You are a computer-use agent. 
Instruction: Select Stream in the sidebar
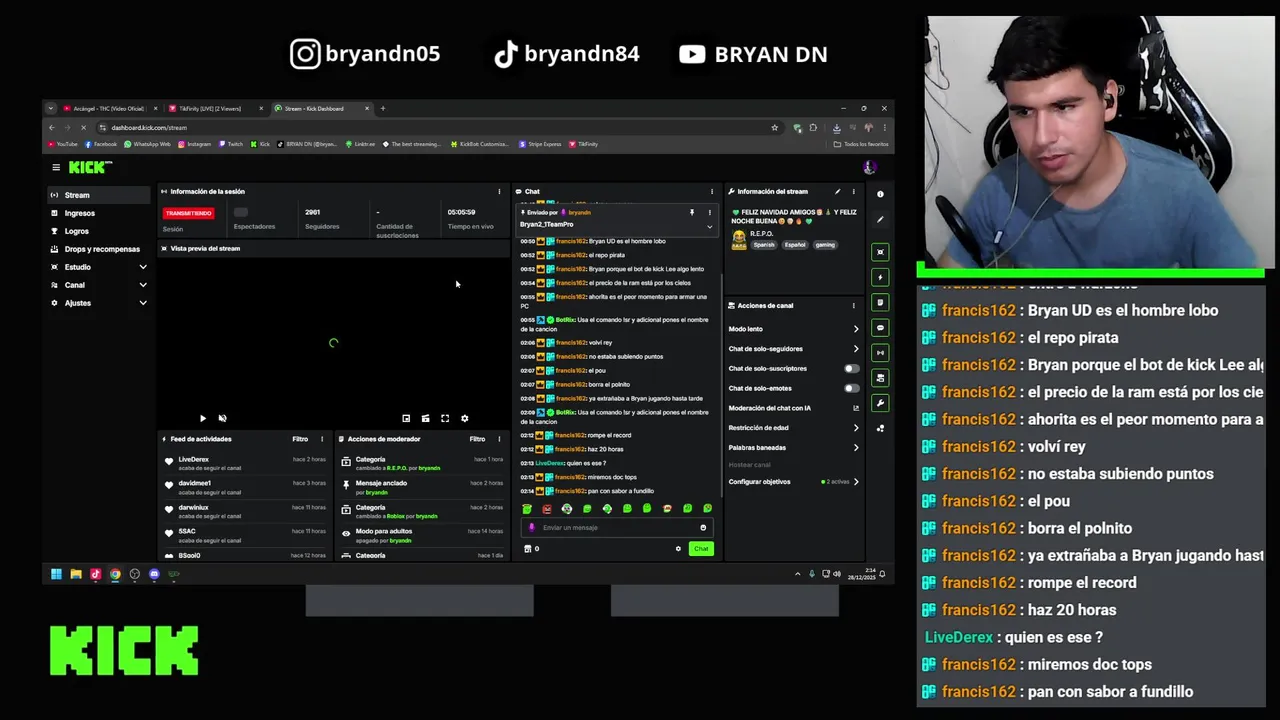tap(99, 195)
